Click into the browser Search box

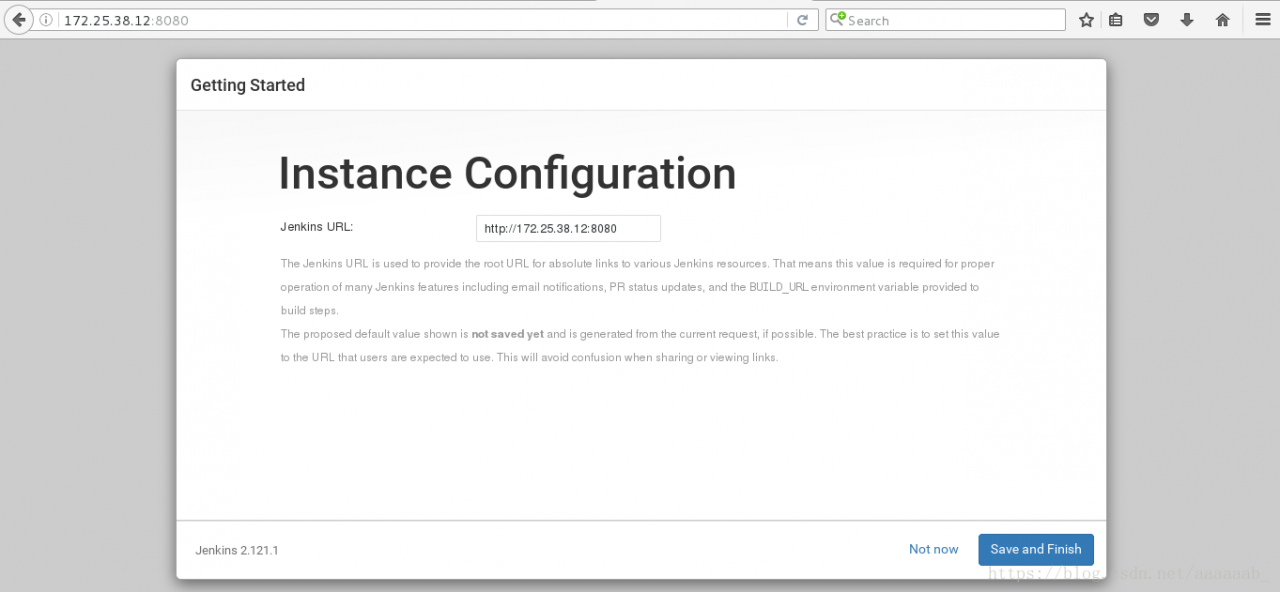click(x=945, y=20)
